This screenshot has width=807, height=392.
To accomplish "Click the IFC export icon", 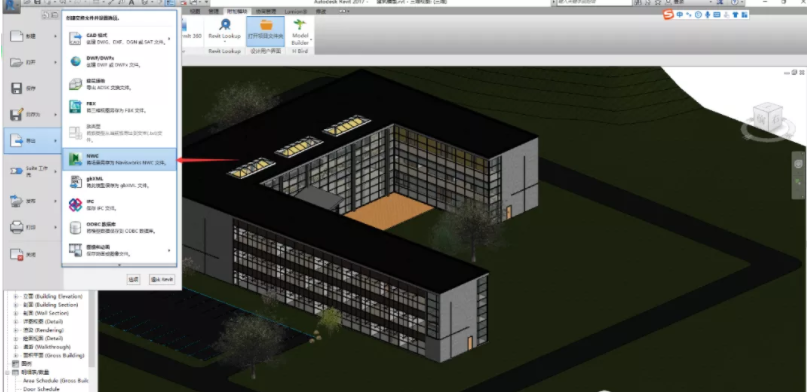I will [76, 205].
